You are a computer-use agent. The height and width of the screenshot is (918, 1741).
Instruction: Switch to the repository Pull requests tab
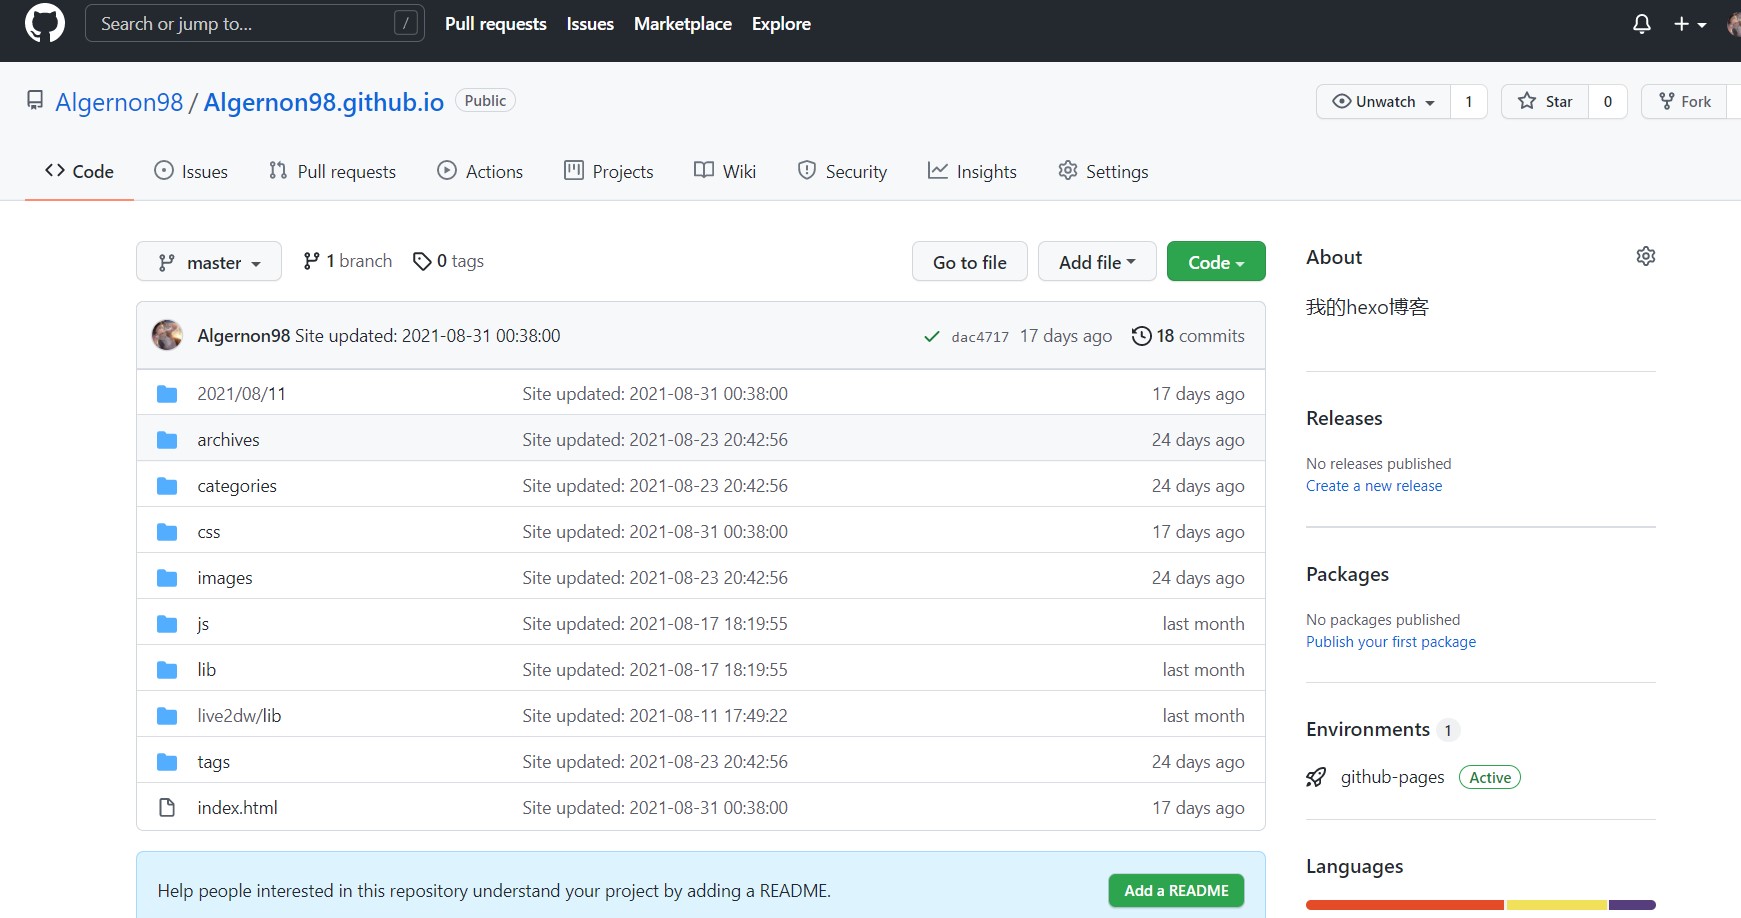coord(332,171)
